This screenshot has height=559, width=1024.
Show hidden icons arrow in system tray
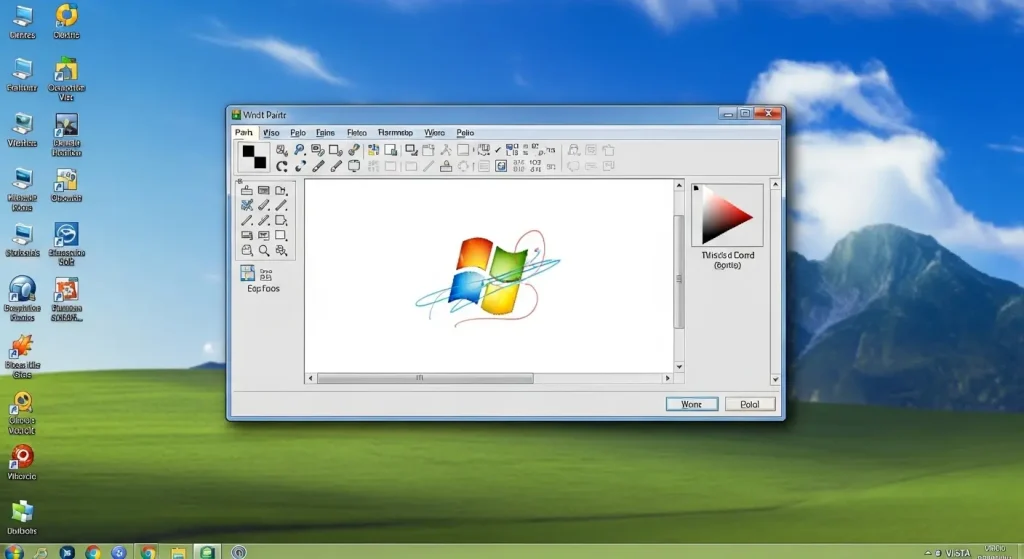point(927,553)
